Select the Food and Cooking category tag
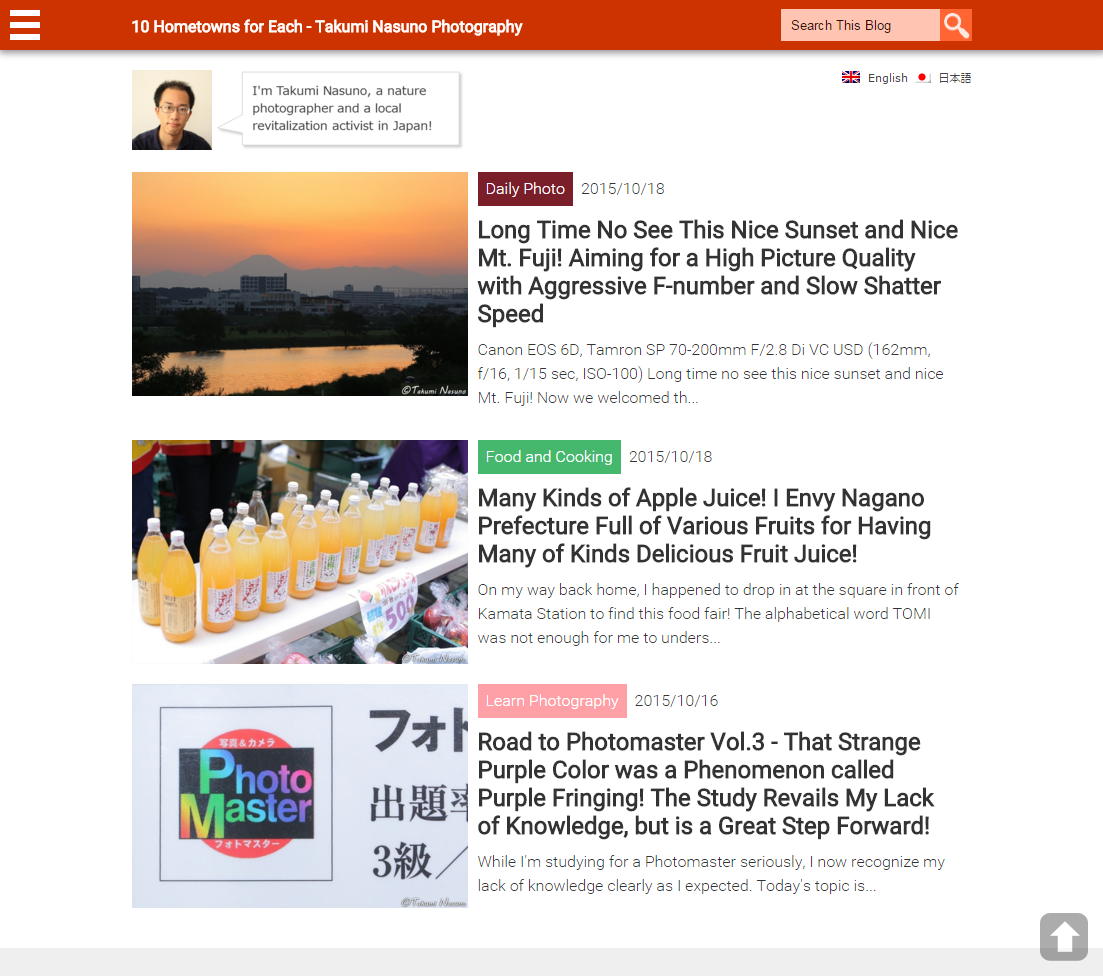1103x976 pixels. [x=549, y=457]
